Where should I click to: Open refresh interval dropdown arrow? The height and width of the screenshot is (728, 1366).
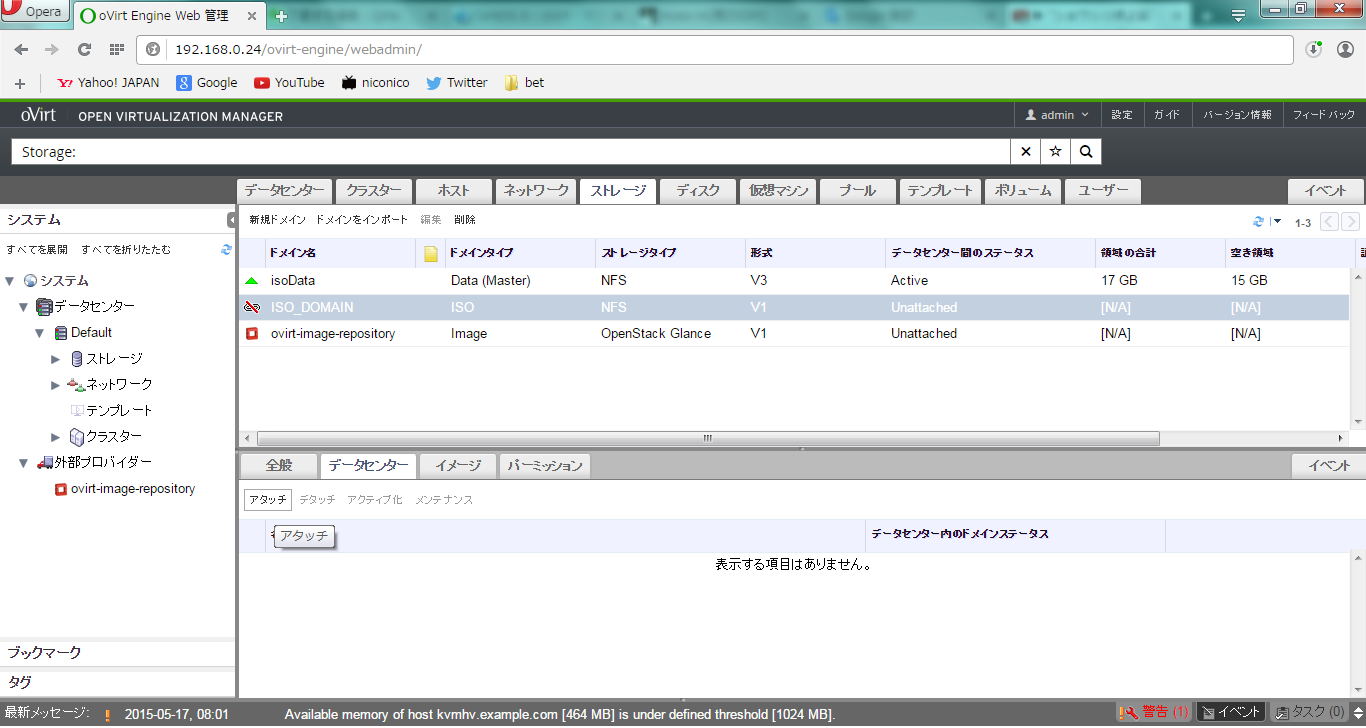[x=1276, y=222]
